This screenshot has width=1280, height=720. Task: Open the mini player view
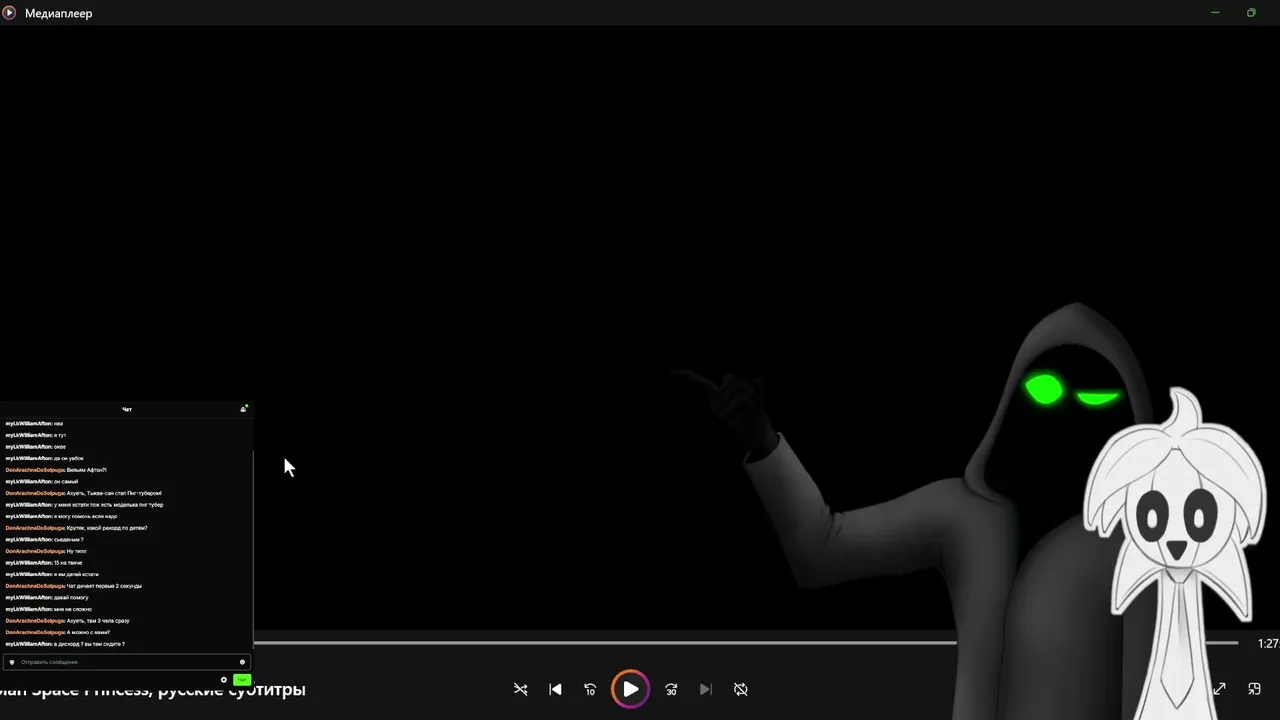point(1254,689)
